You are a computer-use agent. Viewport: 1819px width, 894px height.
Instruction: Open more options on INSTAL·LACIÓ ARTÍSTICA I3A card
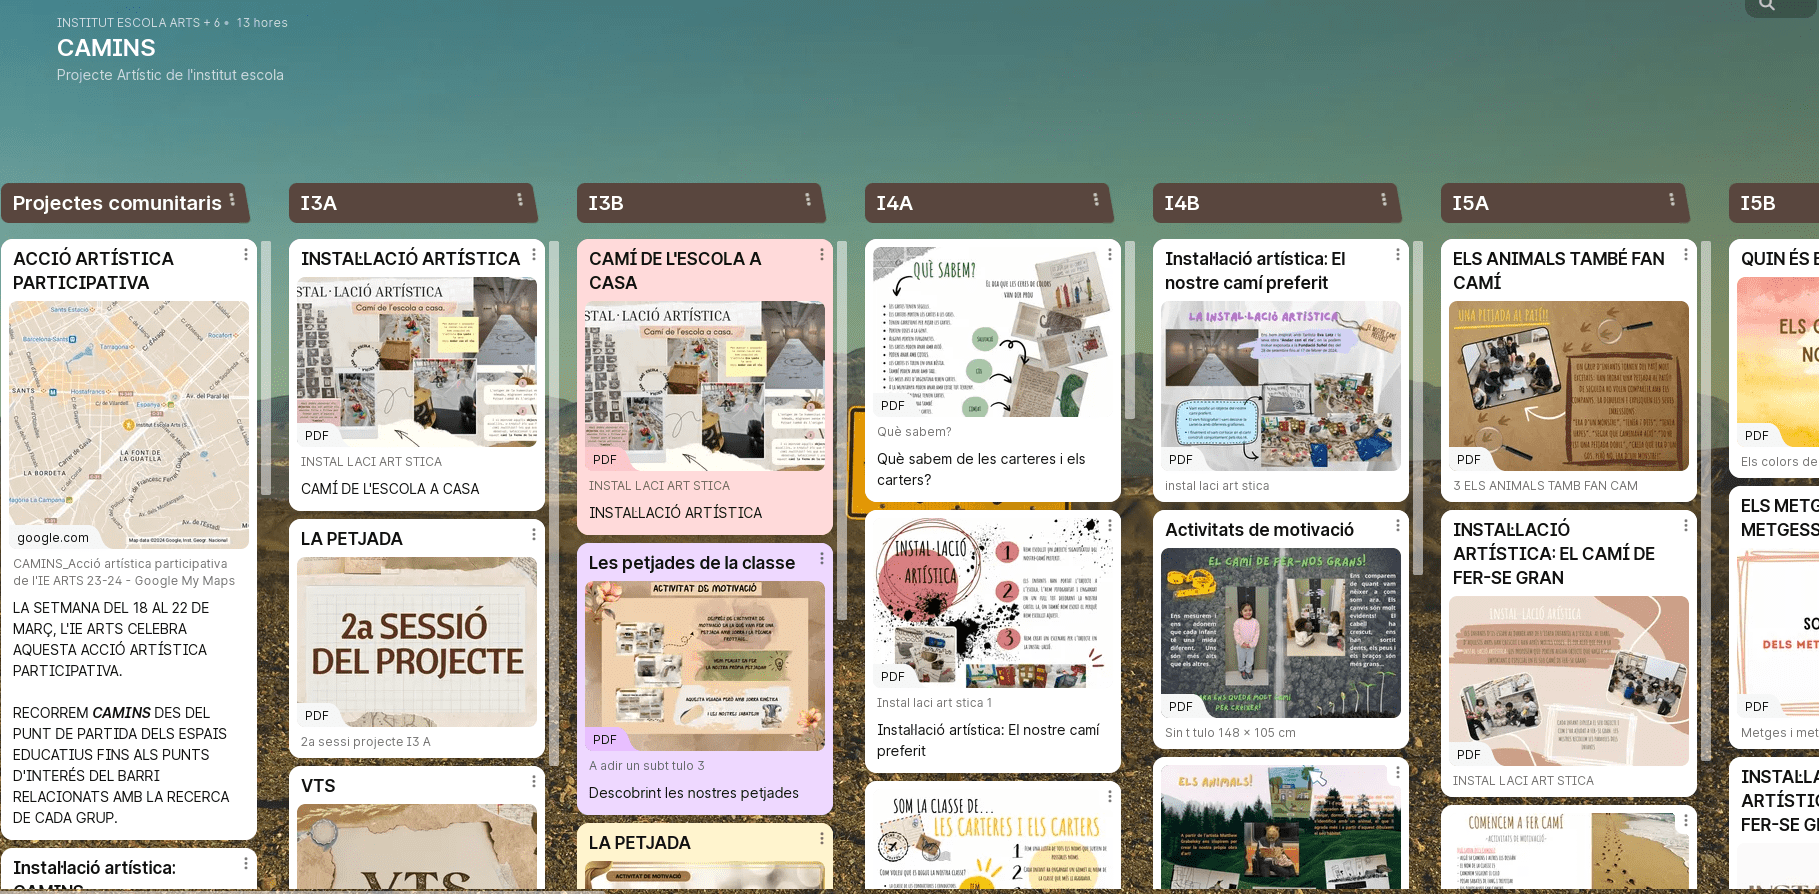coord(534,255)
